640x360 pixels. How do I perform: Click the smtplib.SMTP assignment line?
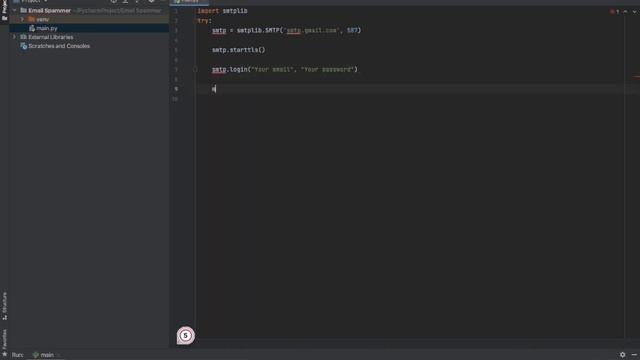tap(286, 30)
